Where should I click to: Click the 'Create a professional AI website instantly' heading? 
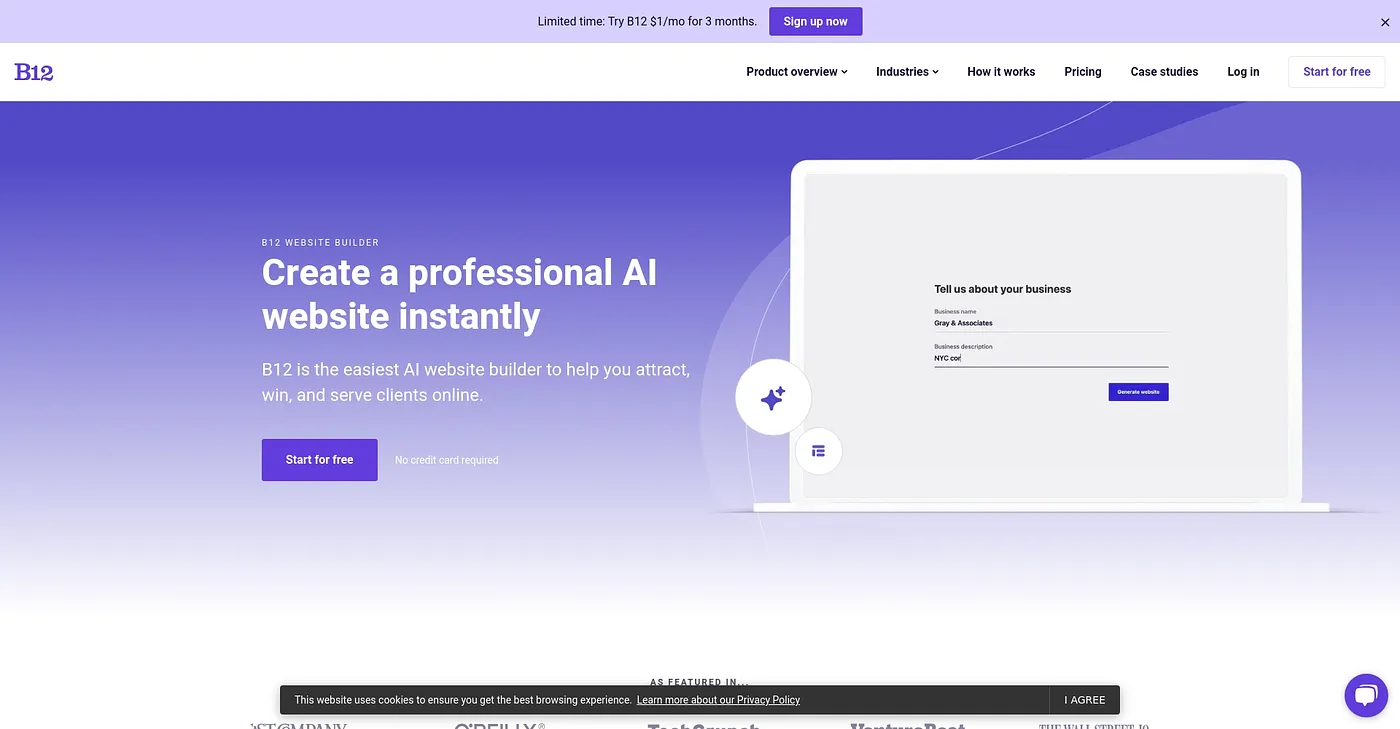coord(460,294)
